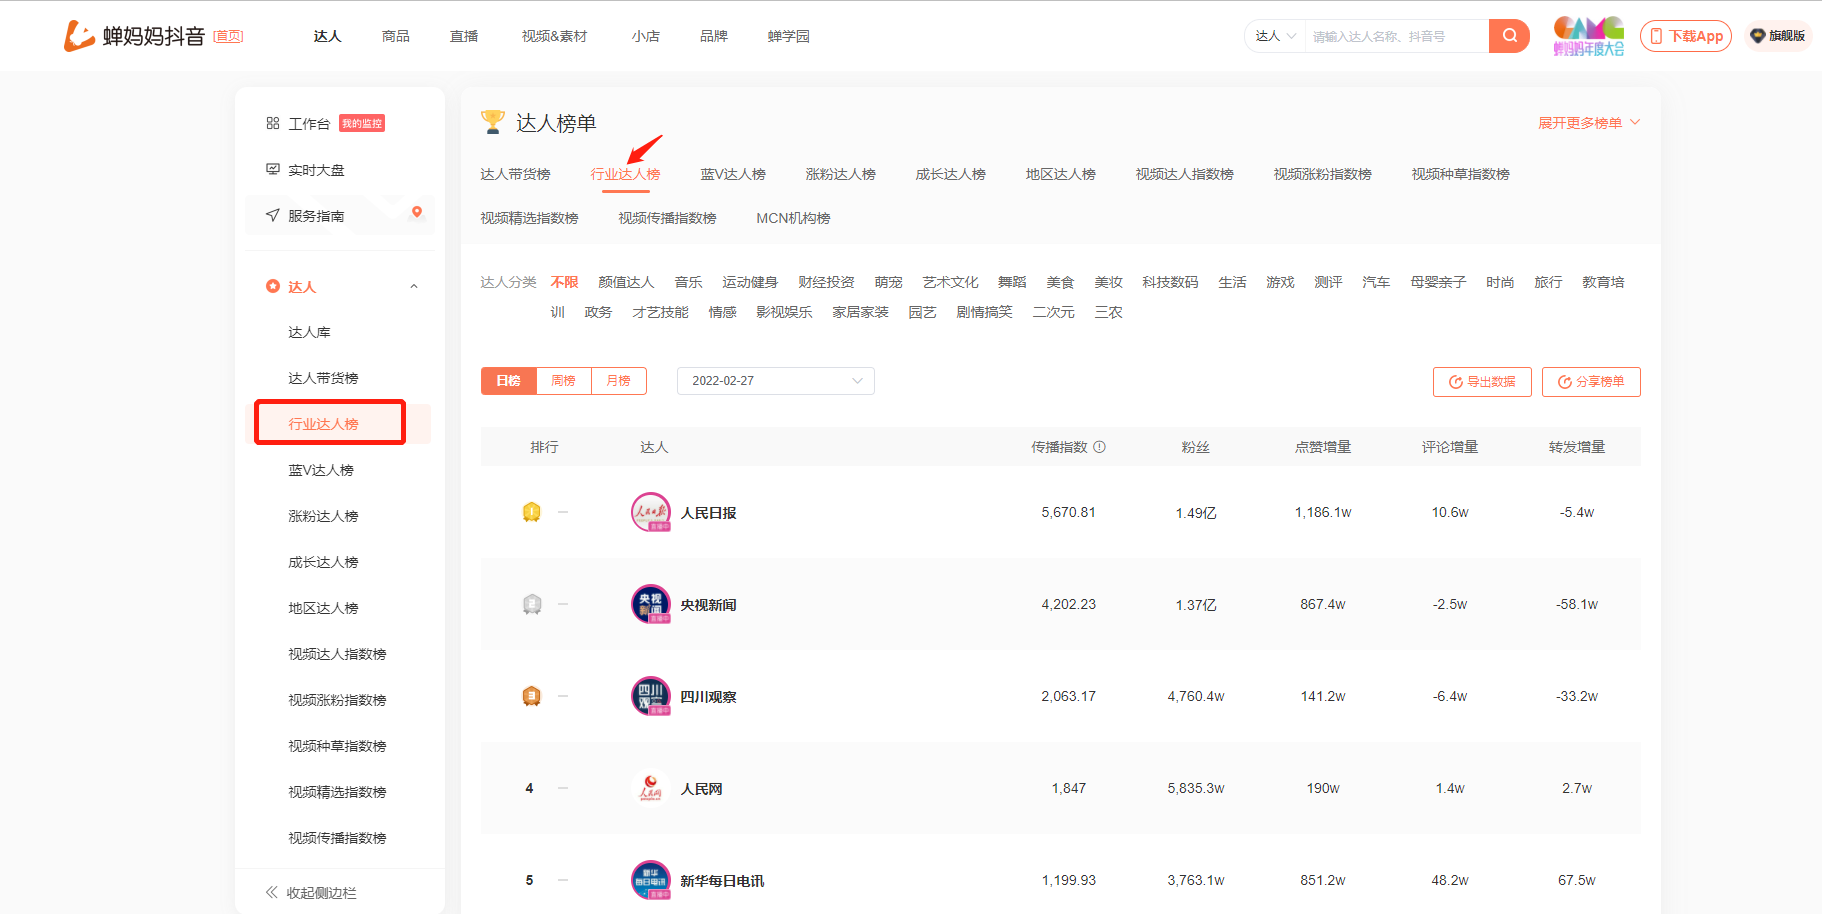This screenshot has width=1822, height=914.
Task: Click the 旗舰版 badge icon
Action: [1757, 36]
